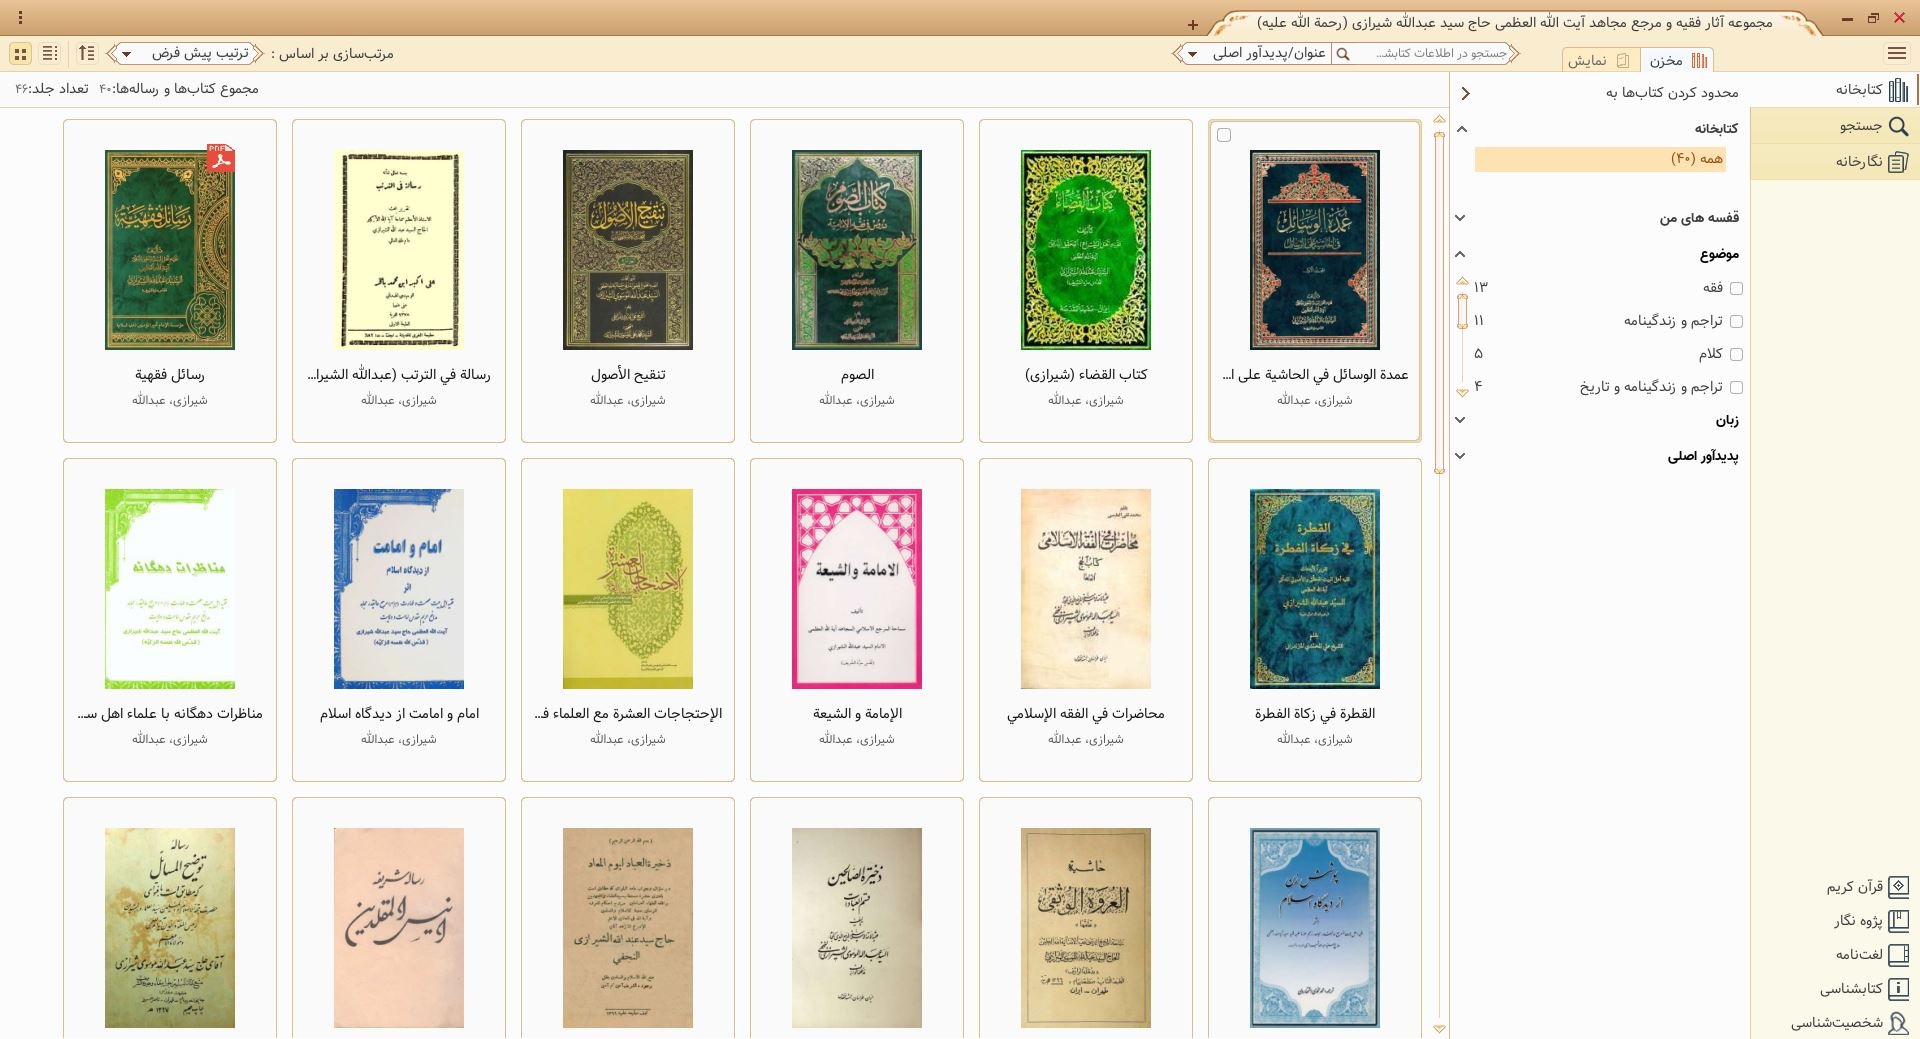The height and width of the screenshot is (1039, 1920).
Task: Select checkbox on عمدة الوسائل book card
Action: (1224, 135)
